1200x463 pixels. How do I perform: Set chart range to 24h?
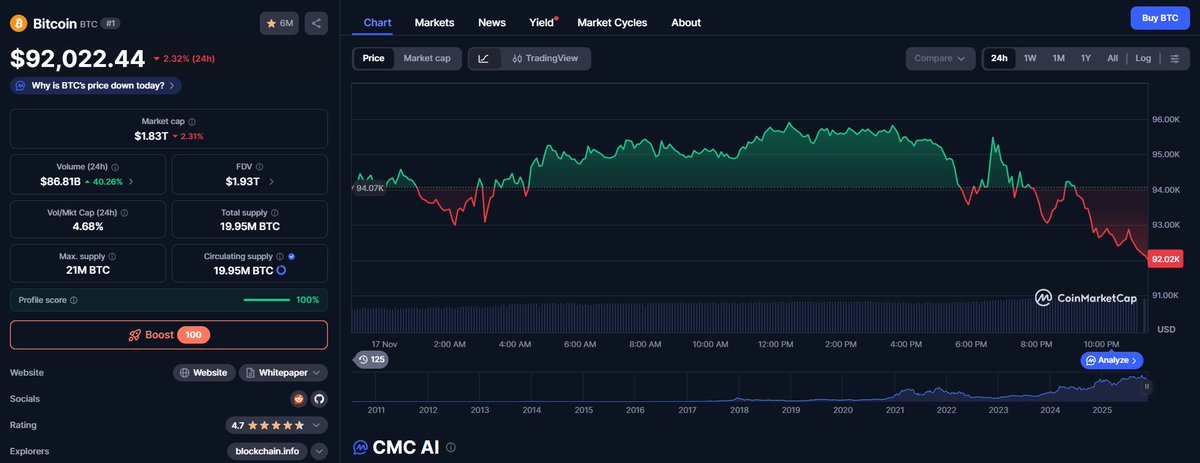(x=999, y=58)
